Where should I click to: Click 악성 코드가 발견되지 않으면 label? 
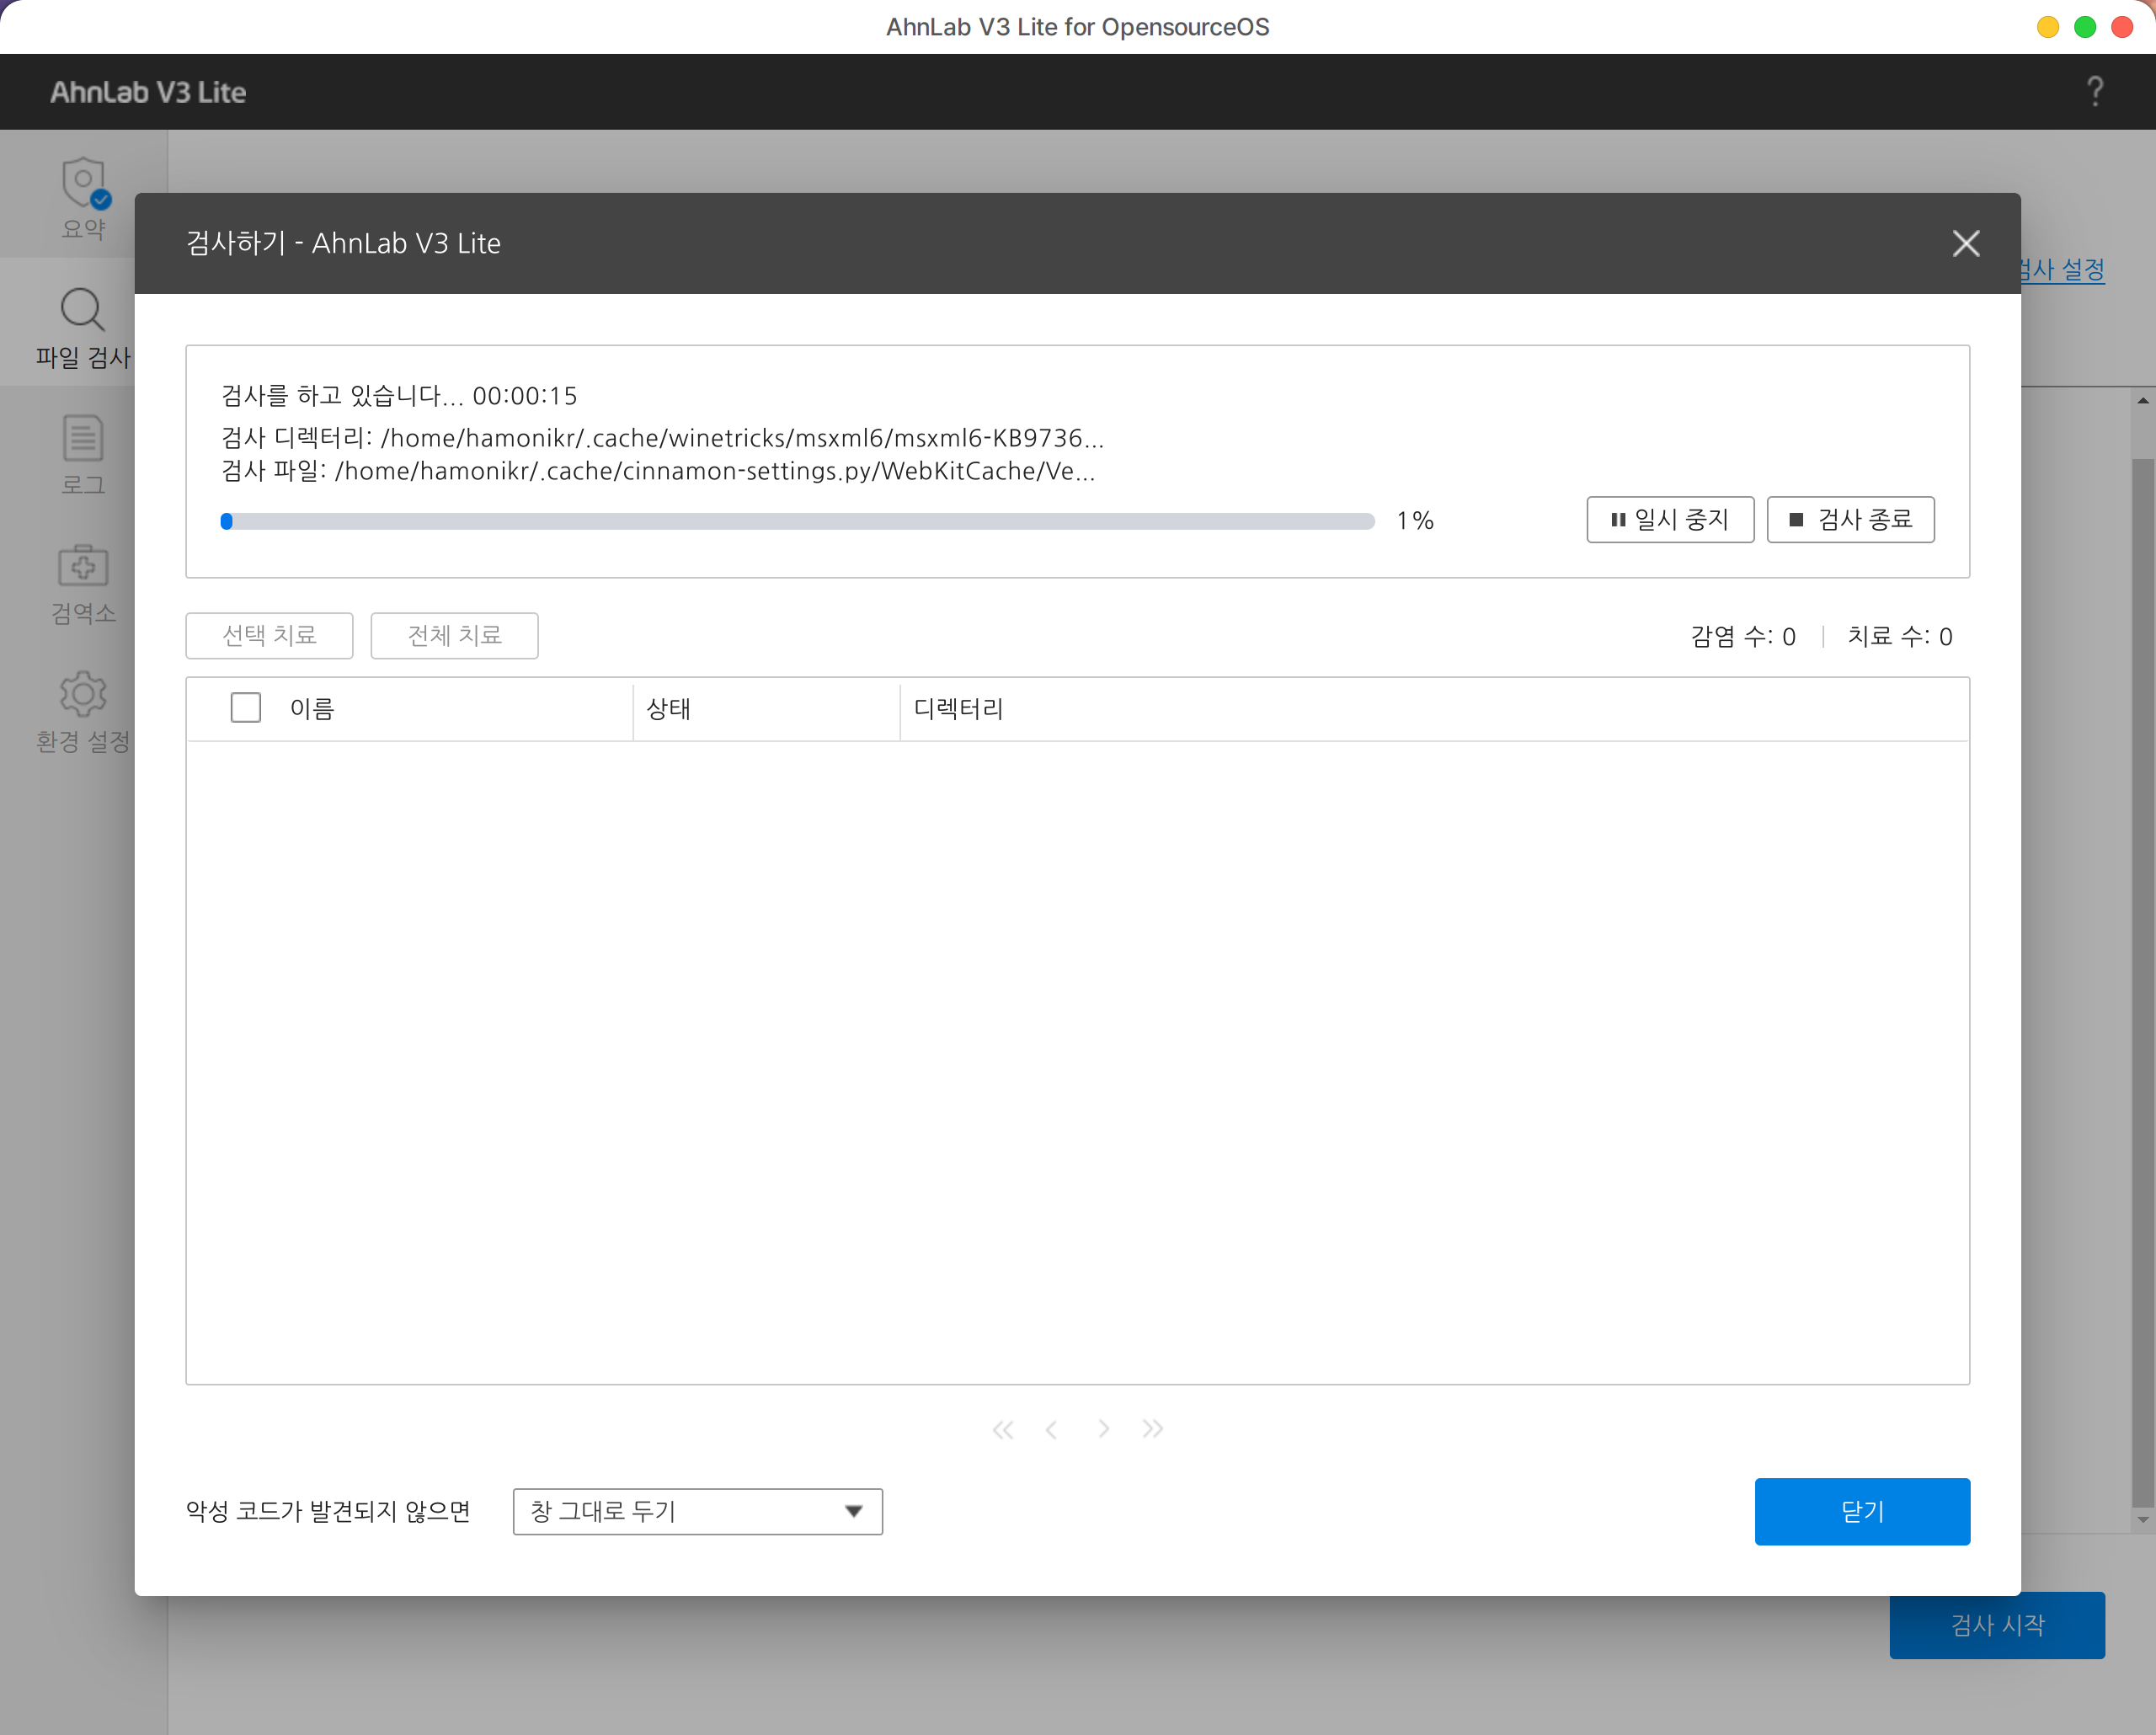coord(328,1511)
